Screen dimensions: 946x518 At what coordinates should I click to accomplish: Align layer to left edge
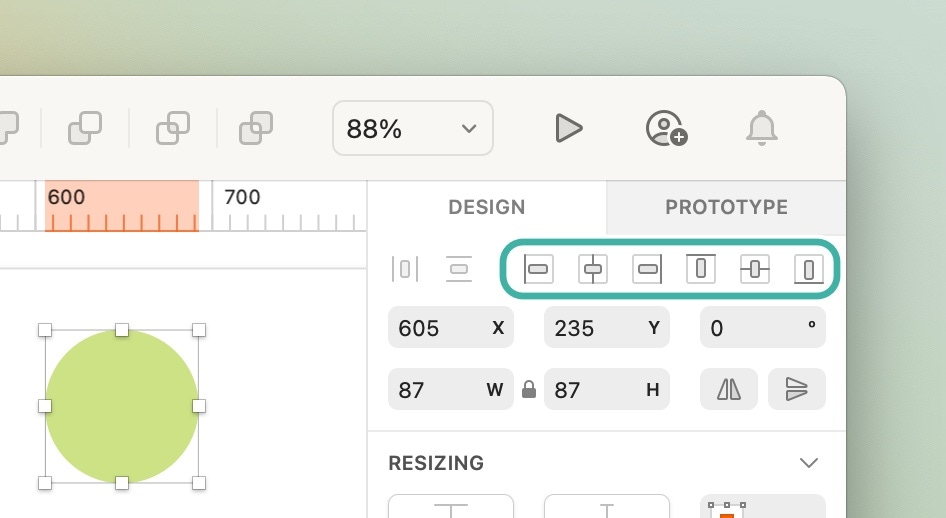pyautogui.click(x=538, y=269)
